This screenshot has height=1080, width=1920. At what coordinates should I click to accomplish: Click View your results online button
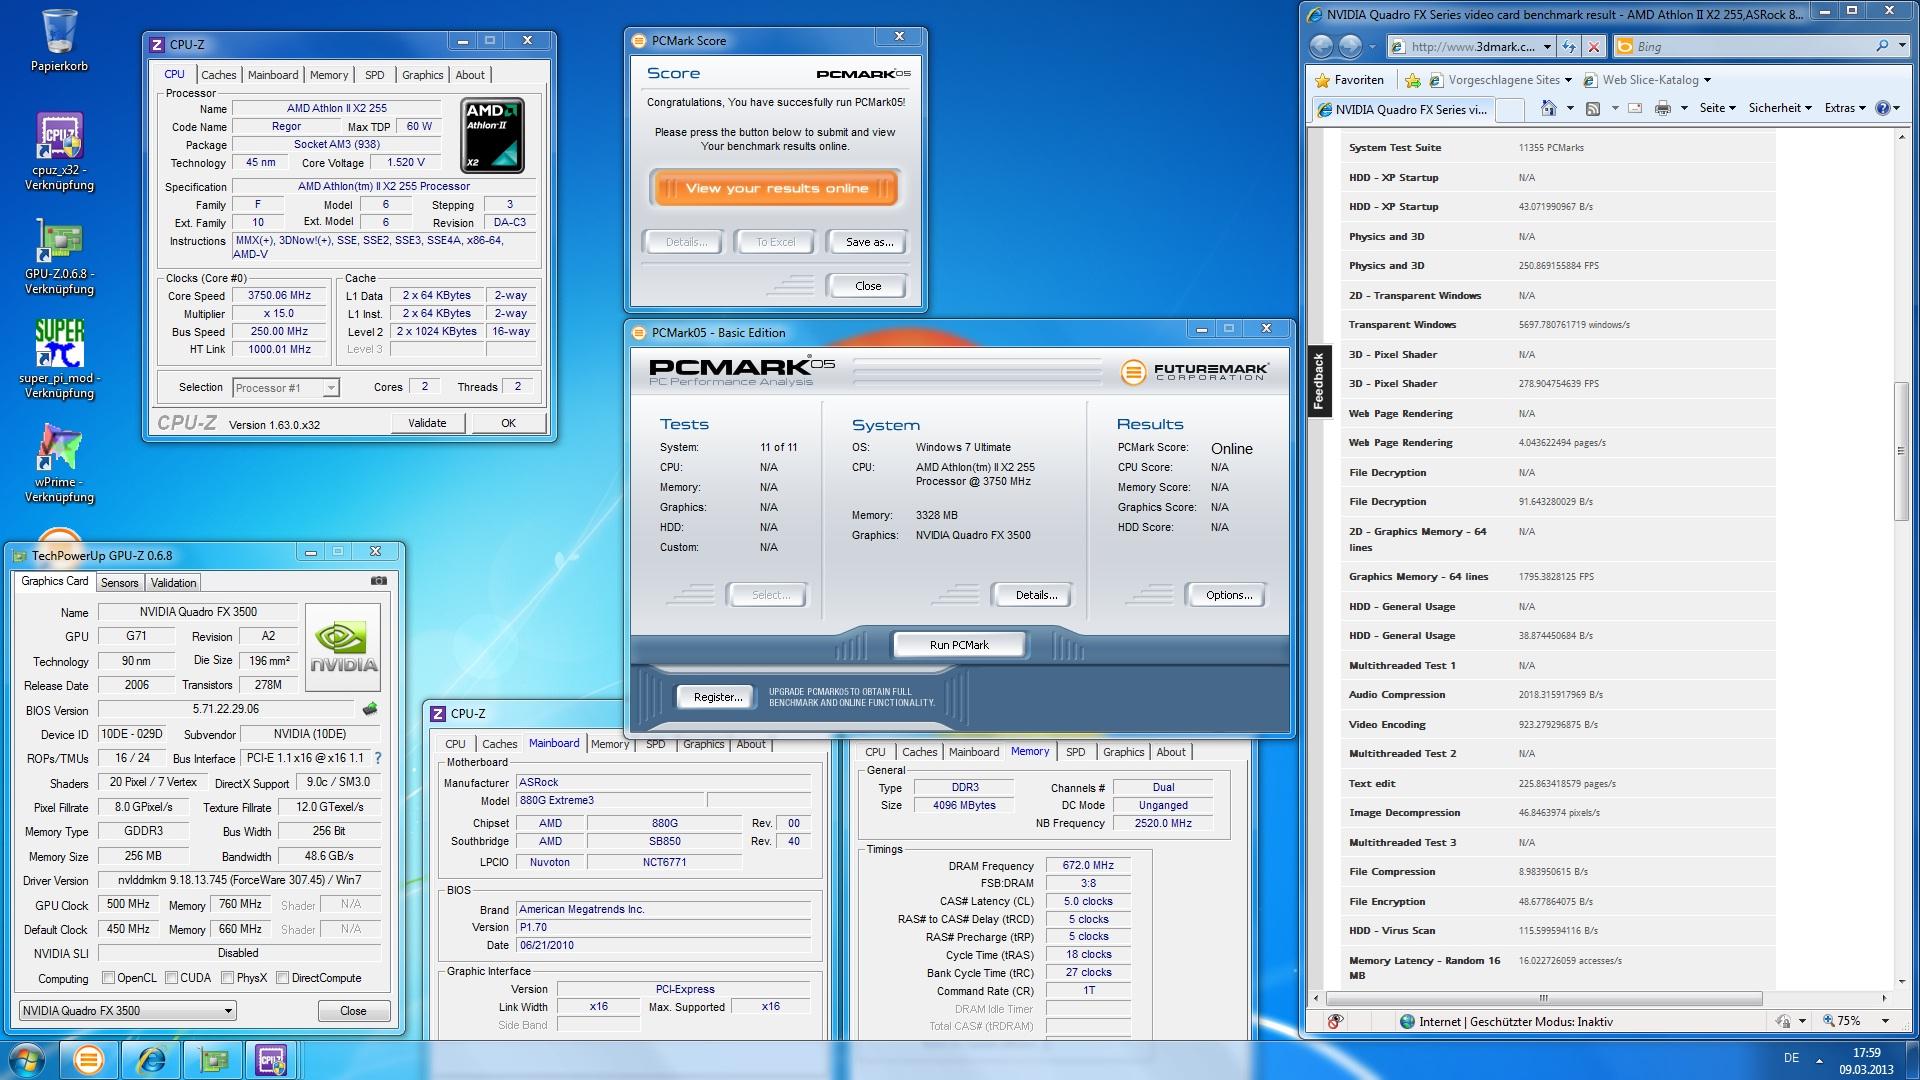[x=777, y=188]
